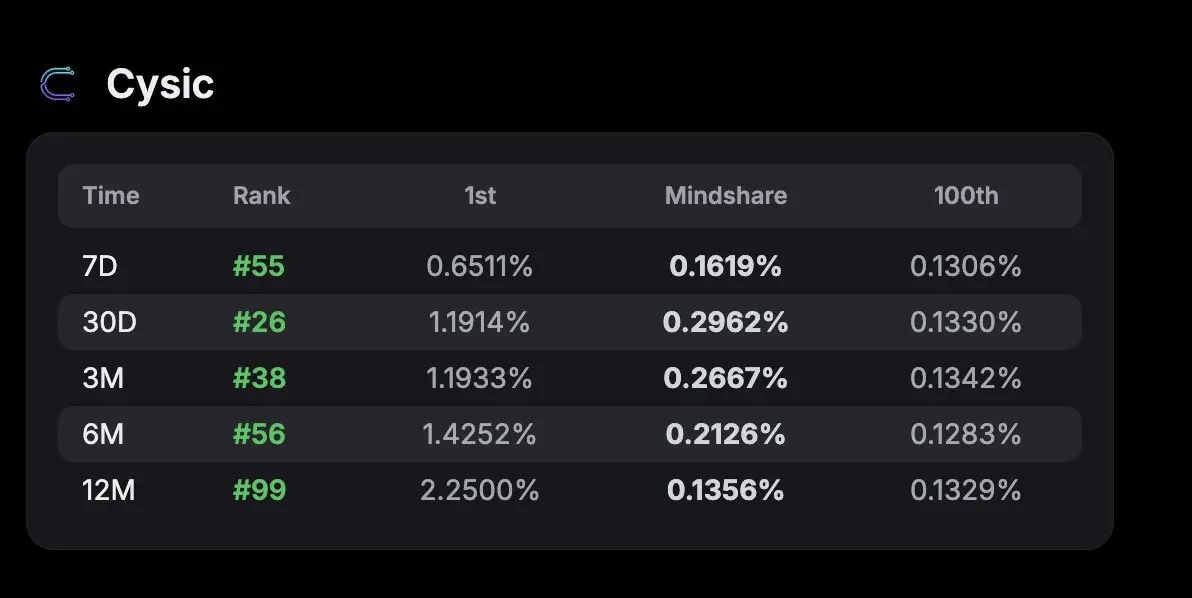The image size is (1192, 598).
Task: Select the 12M time row
Action: pyautogui.click(x=570, y=490)
